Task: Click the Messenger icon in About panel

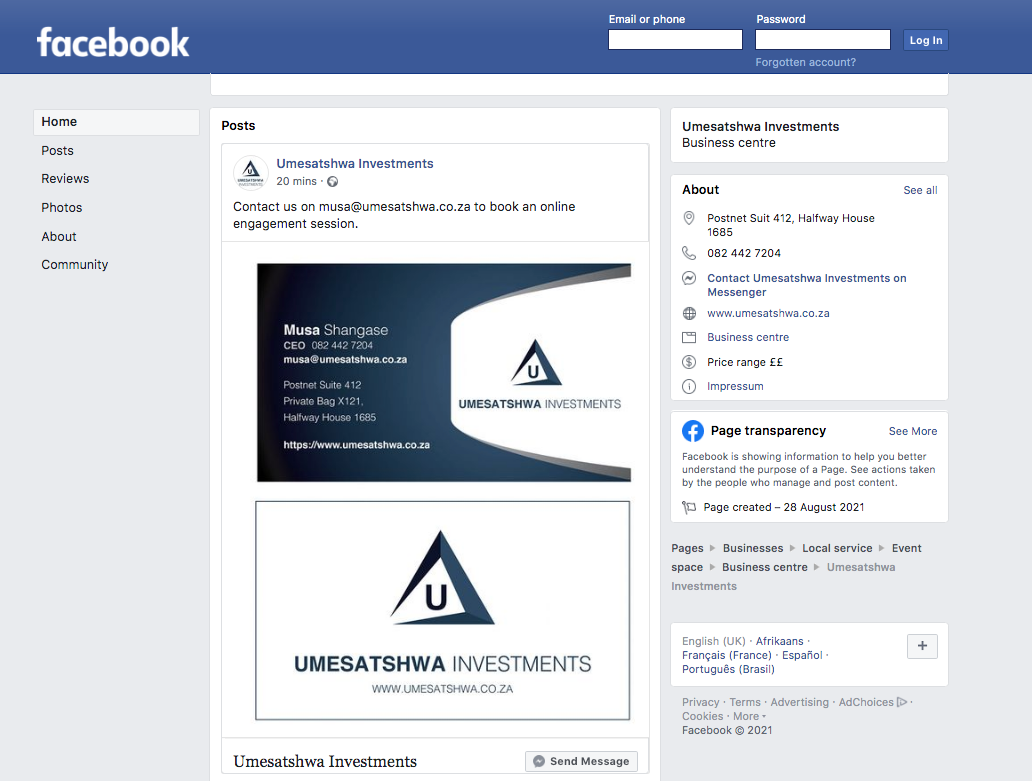Action: (x=688, y=278)
